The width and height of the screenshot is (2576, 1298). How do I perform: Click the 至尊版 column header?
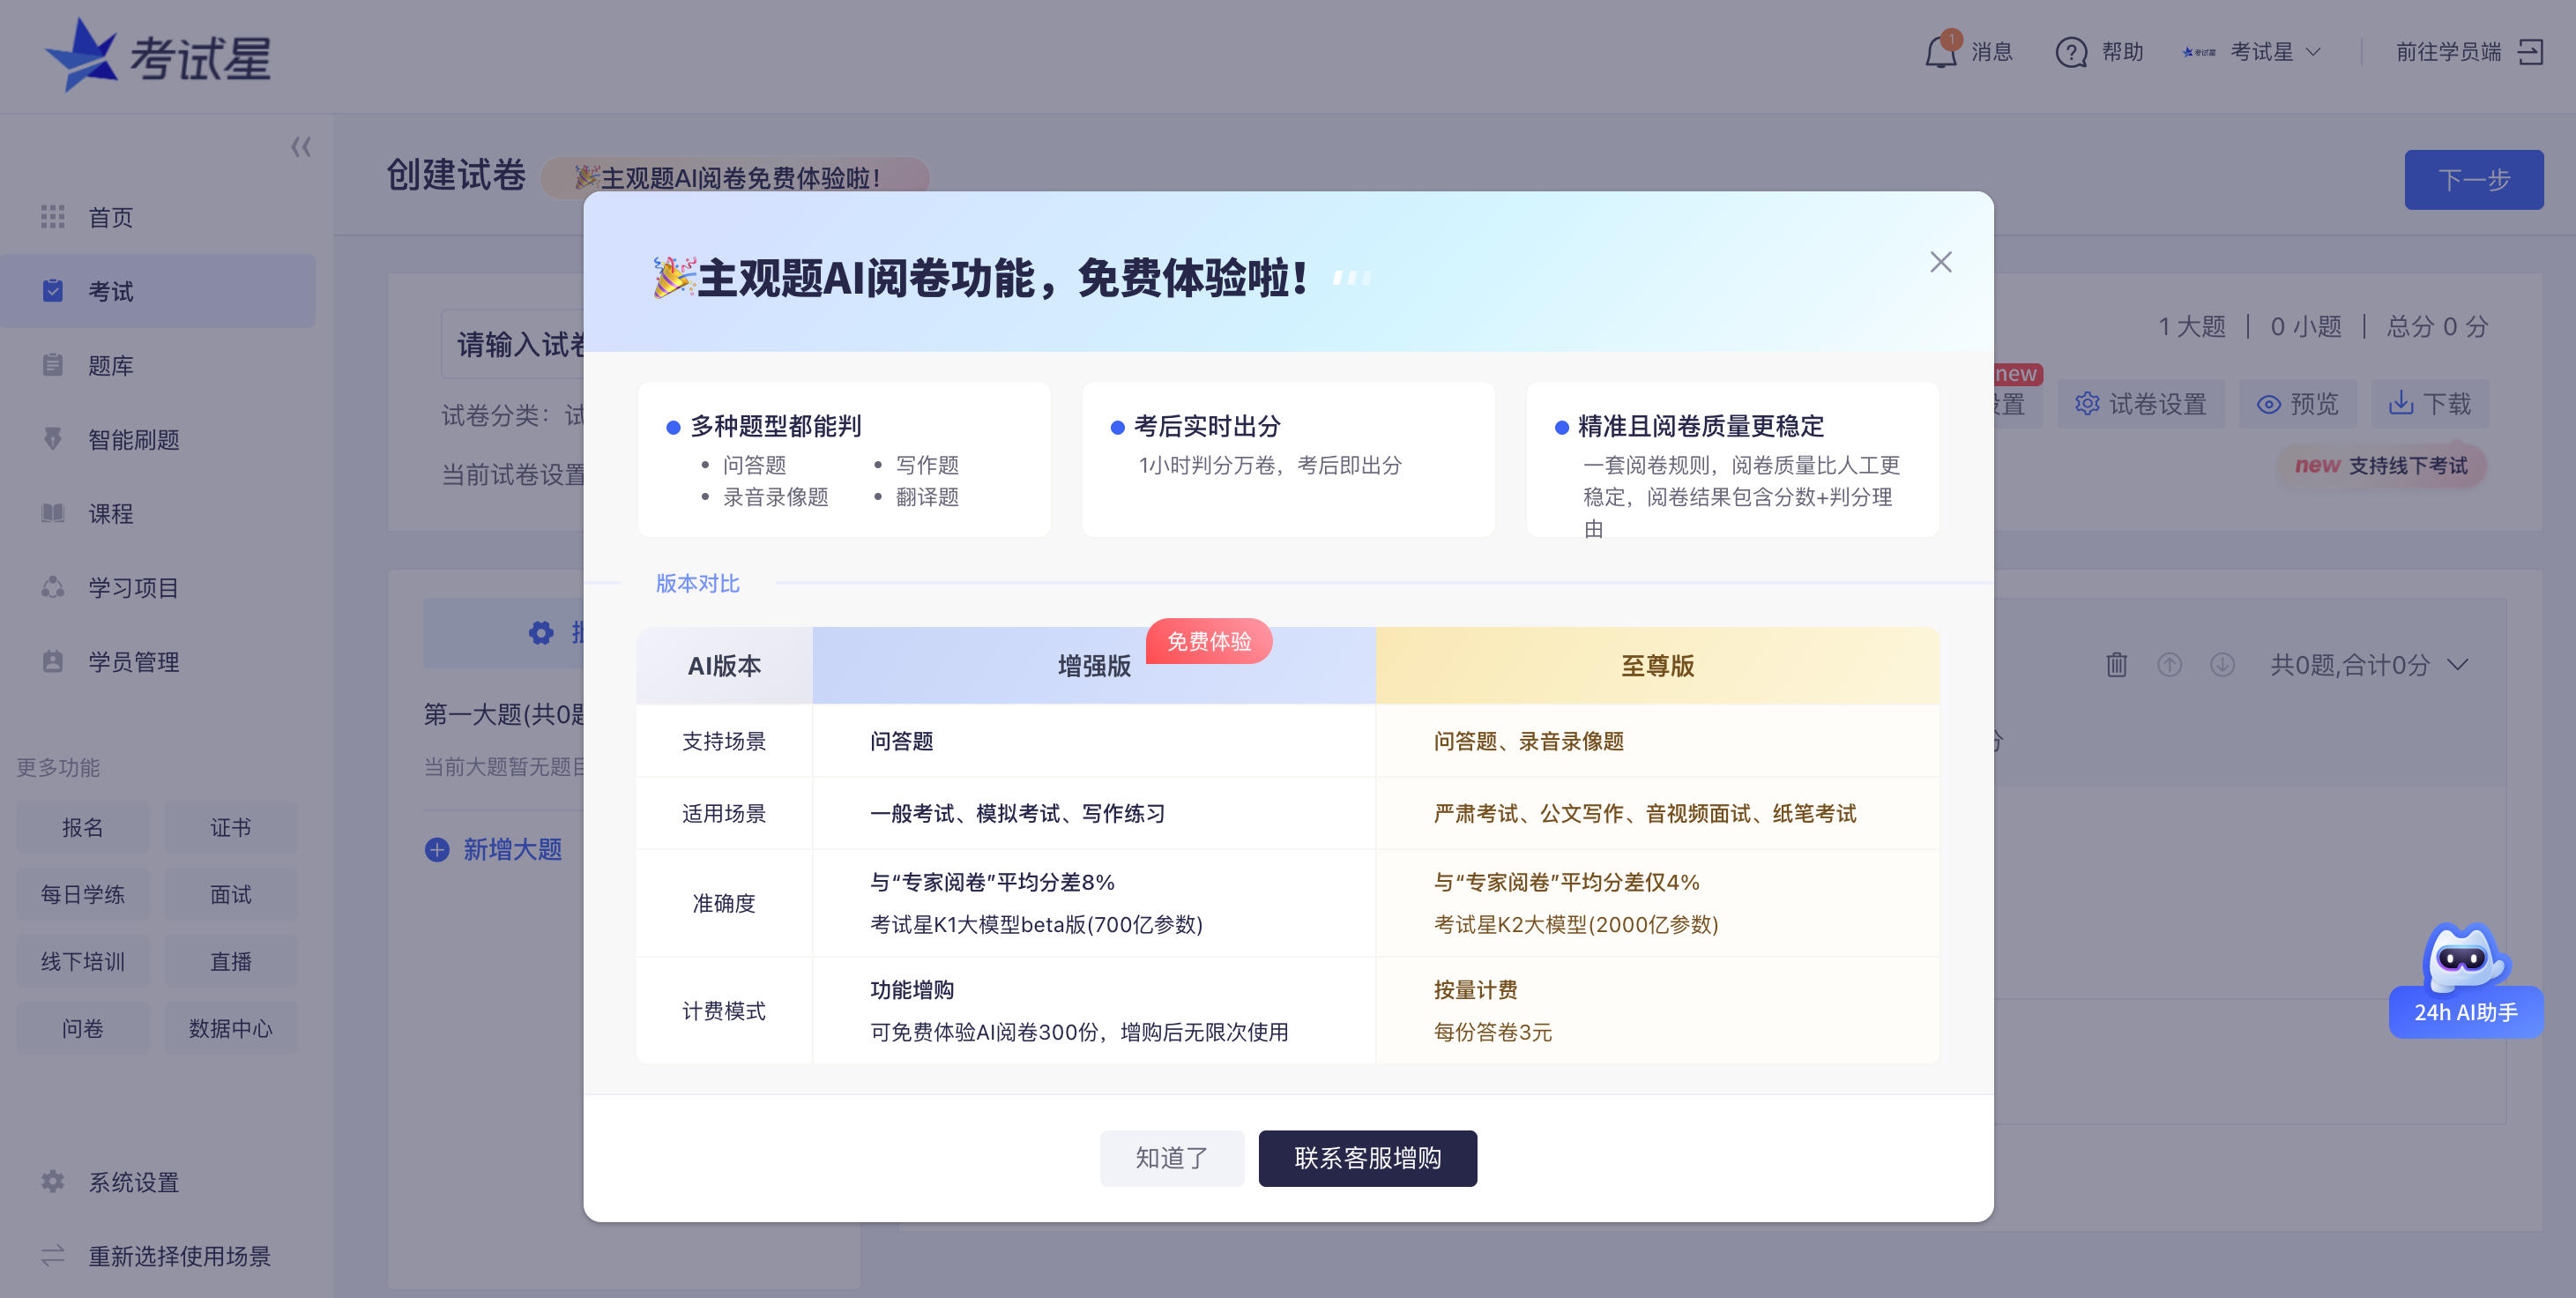(x=1657, y=666)
